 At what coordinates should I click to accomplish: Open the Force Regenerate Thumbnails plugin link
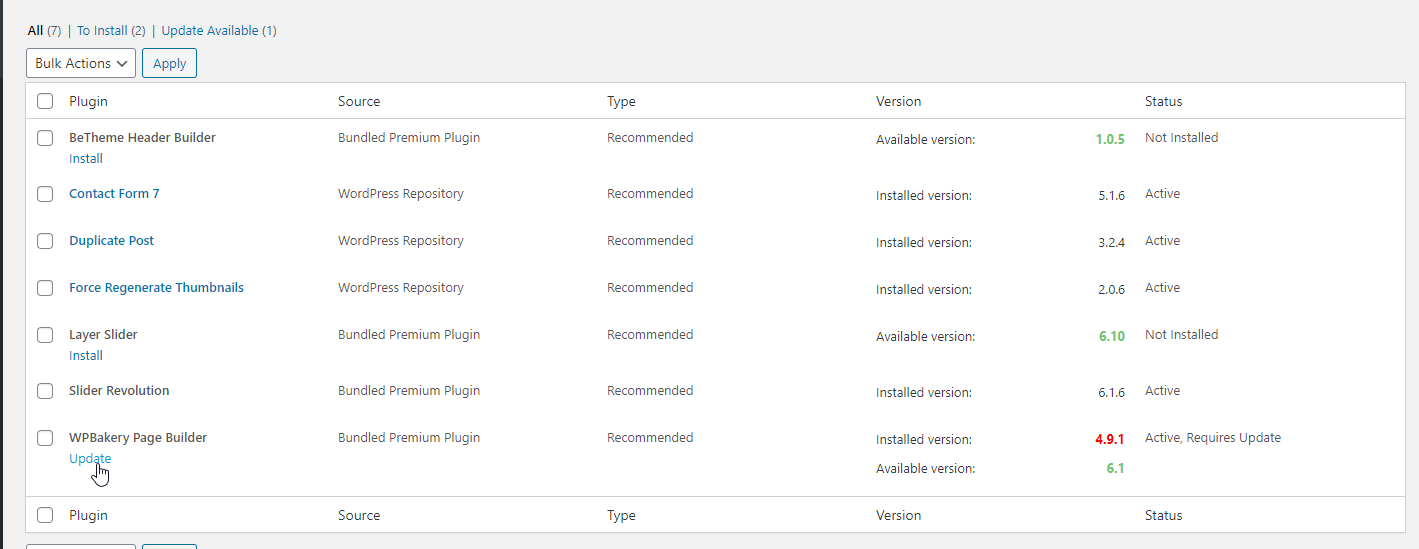tap(156, 287)
